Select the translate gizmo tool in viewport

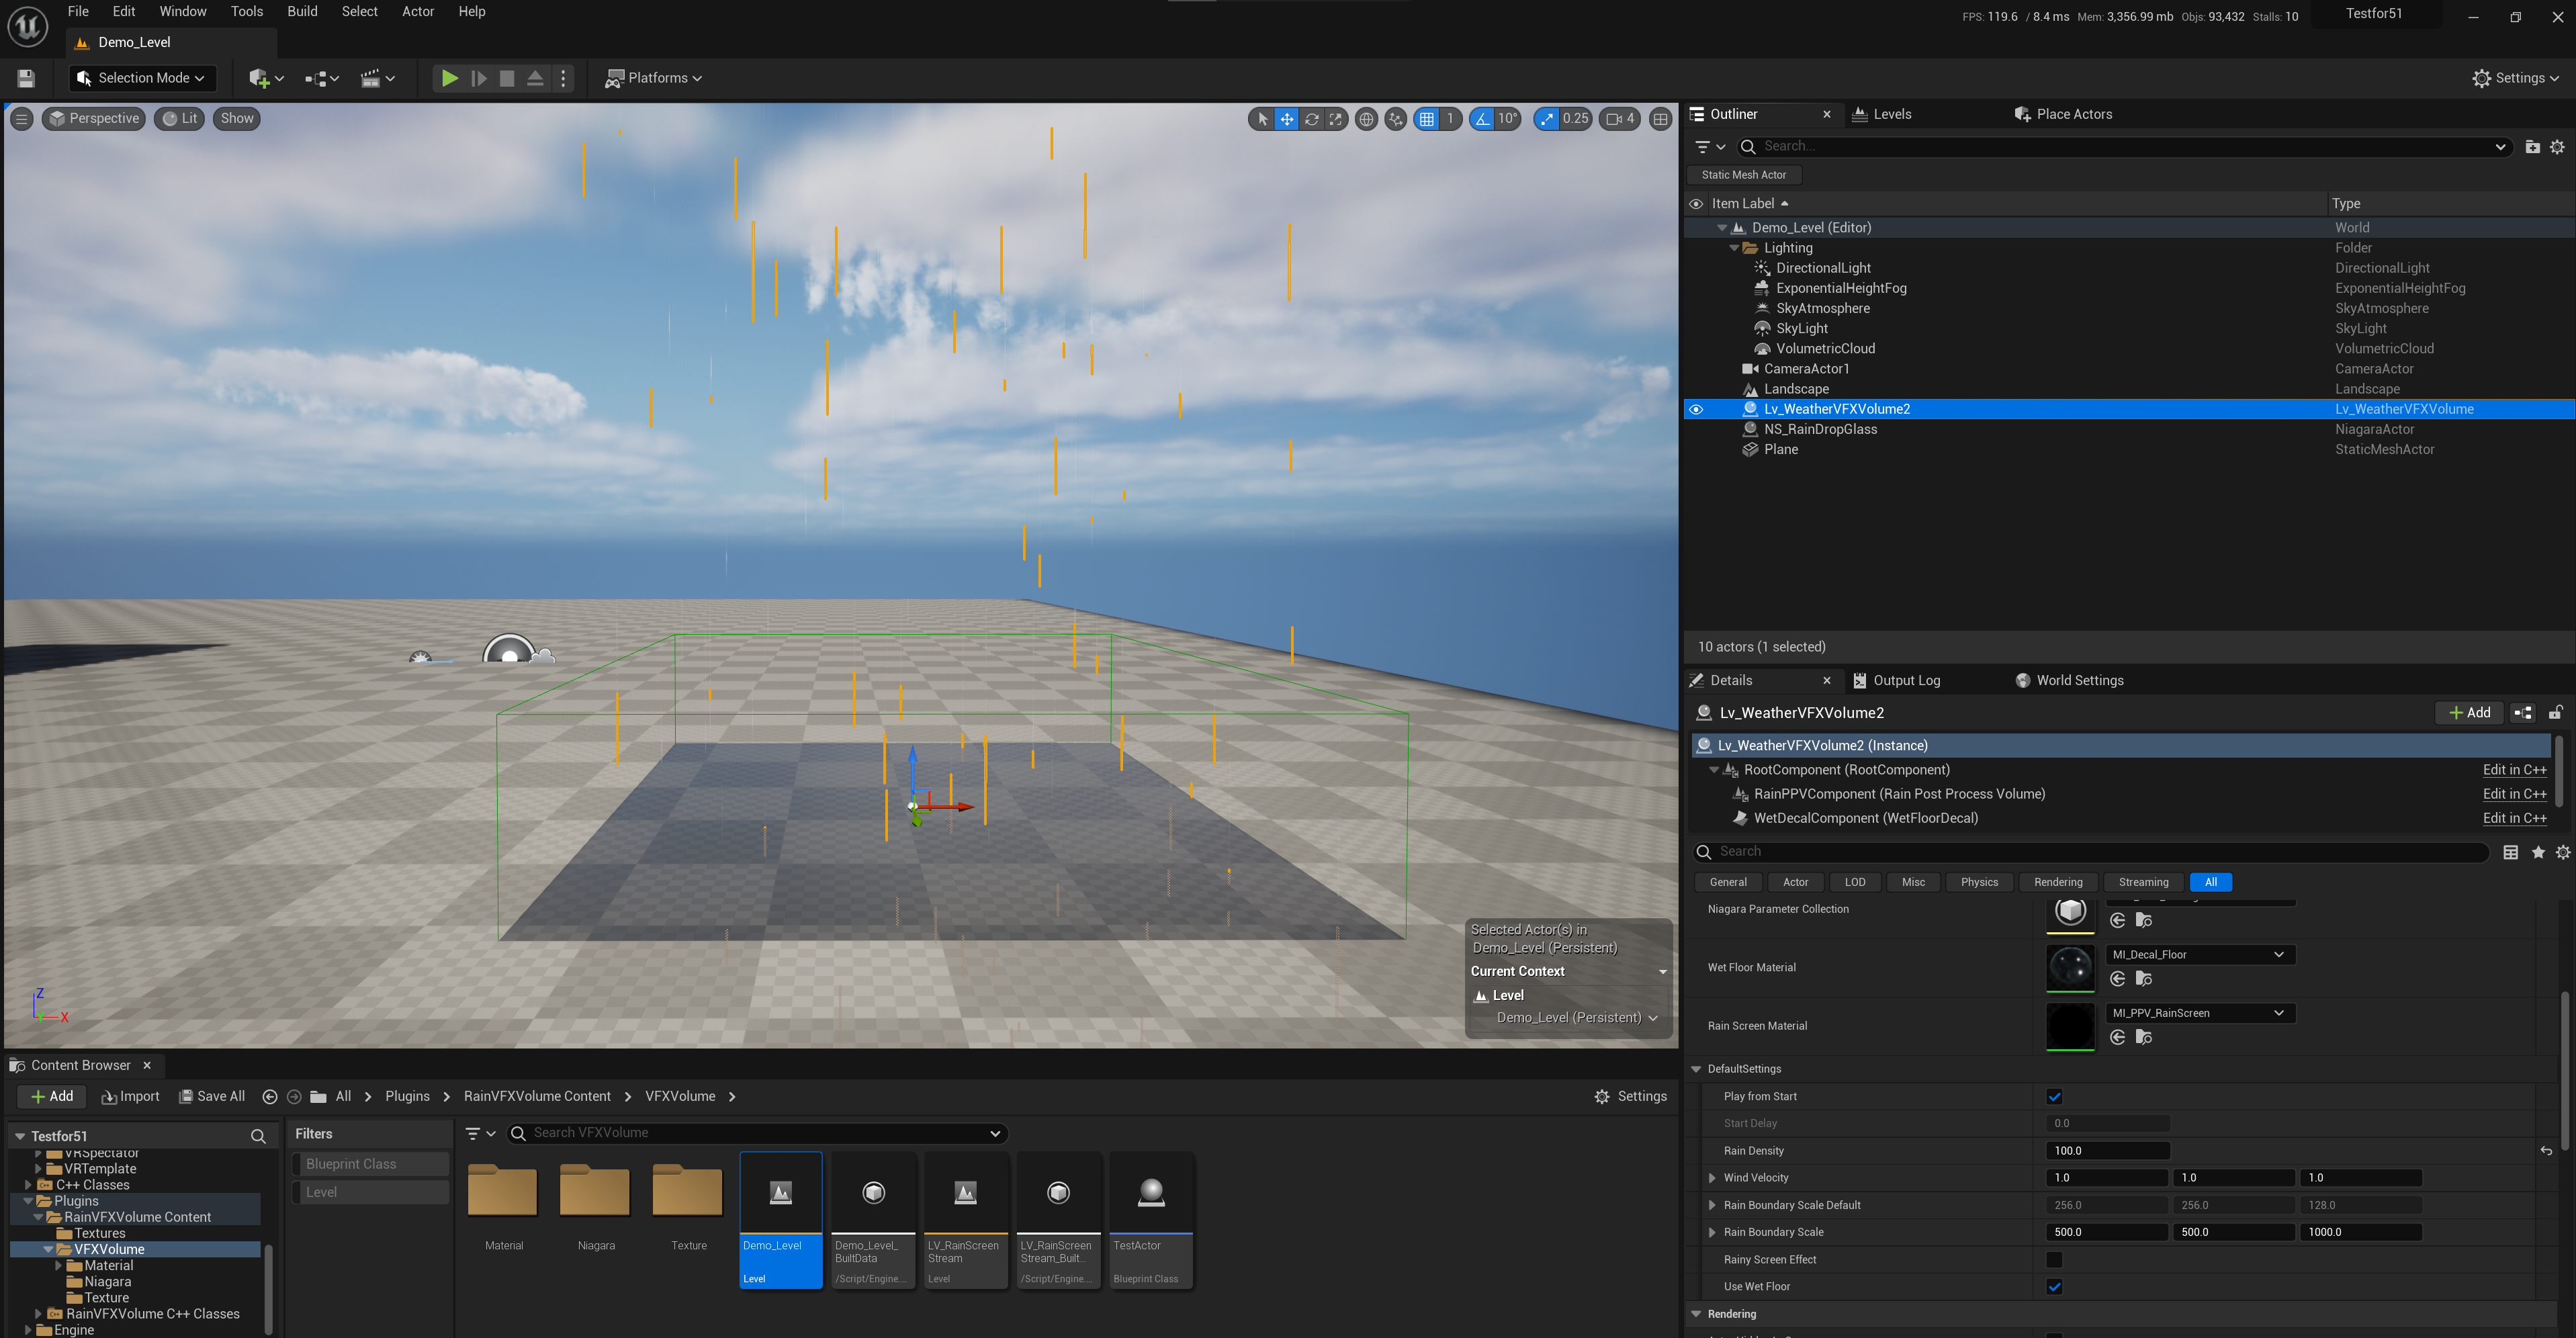1286,119
